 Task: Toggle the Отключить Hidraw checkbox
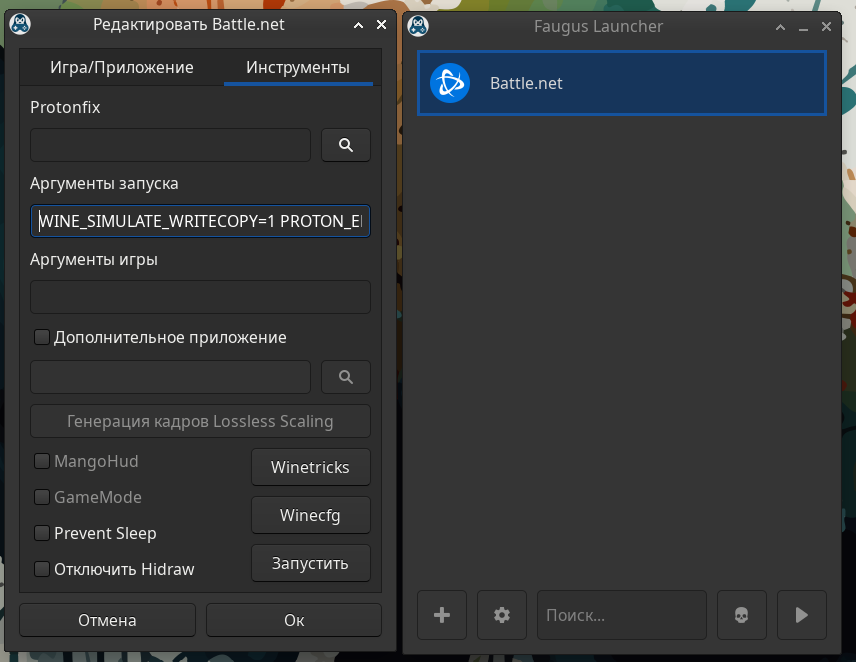point(42,569)
